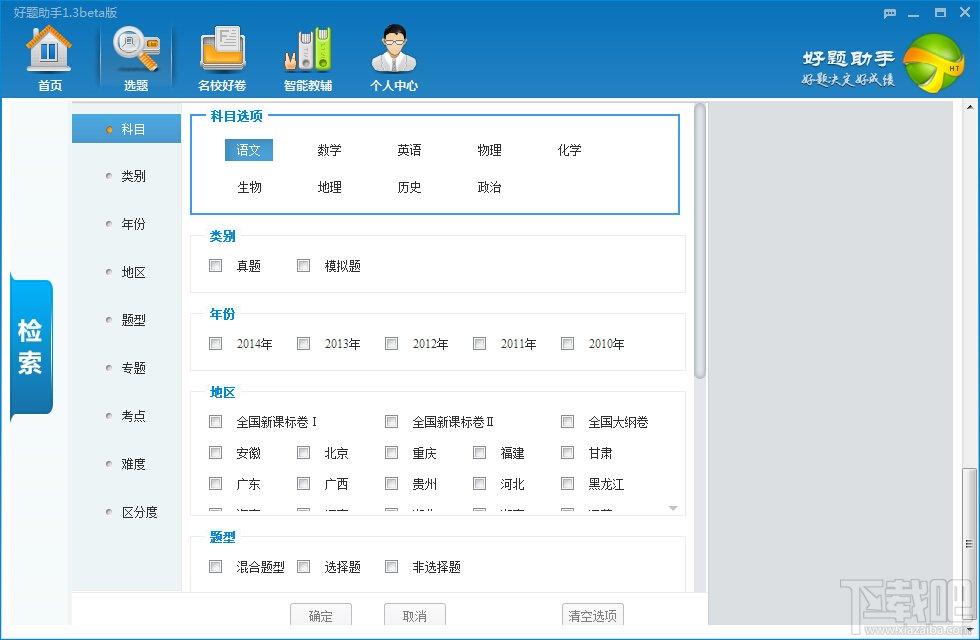Open the 名校好卷 papers icon

click(x=222, y=49)
